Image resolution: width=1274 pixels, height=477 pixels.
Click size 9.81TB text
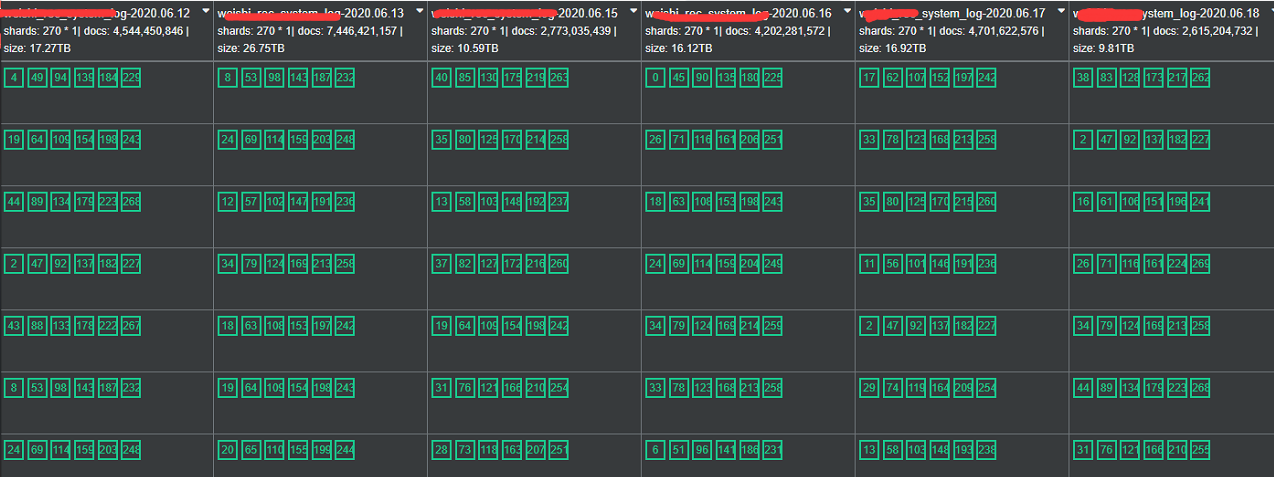tap(1104, 48)
